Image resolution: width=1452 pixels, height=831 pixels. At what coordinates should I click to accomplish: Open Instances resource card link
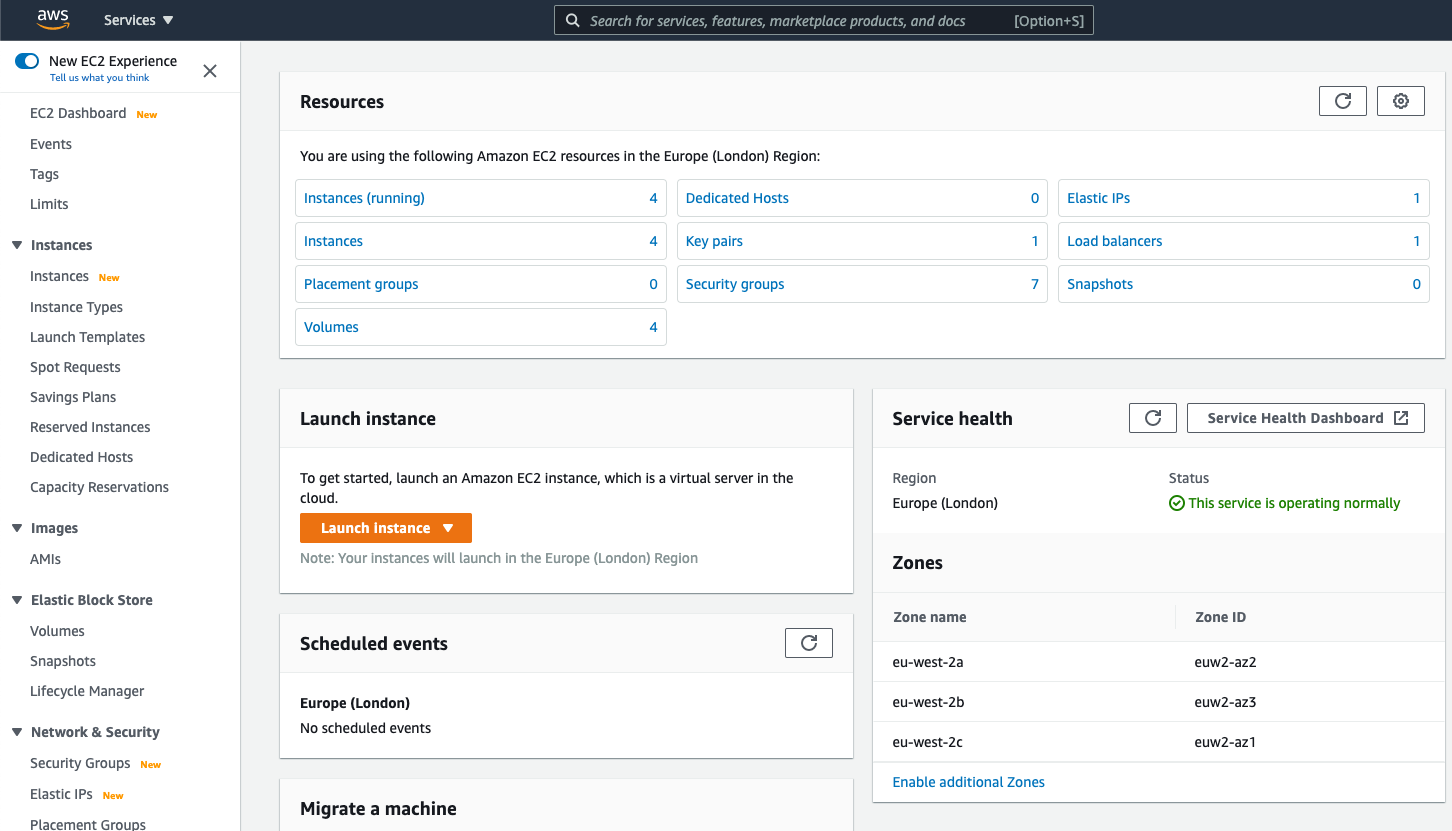333,241
